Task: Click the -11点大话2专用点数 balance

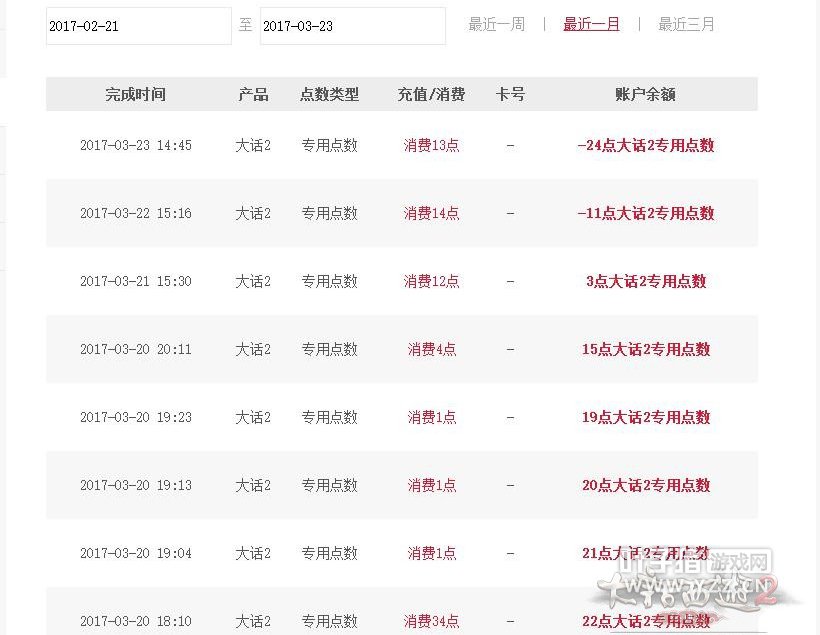Action: tap(645, 213)
